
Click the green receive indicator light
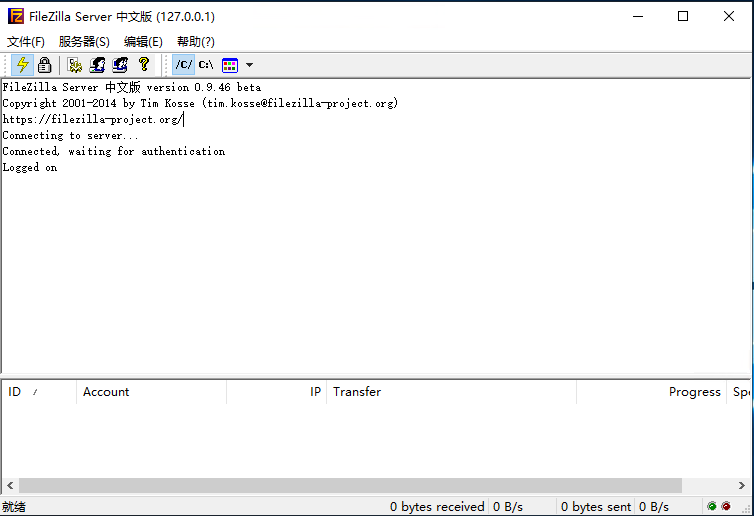712,506
